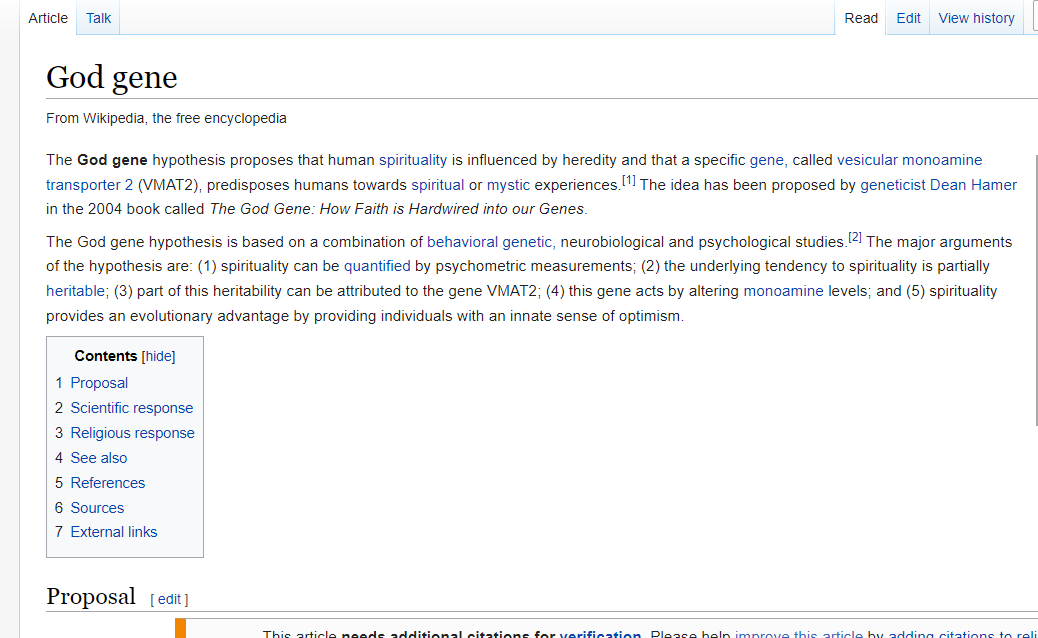Screen dimensions: 1038x638
Task: Edit the Proposal section
Action: coord(169,599)
